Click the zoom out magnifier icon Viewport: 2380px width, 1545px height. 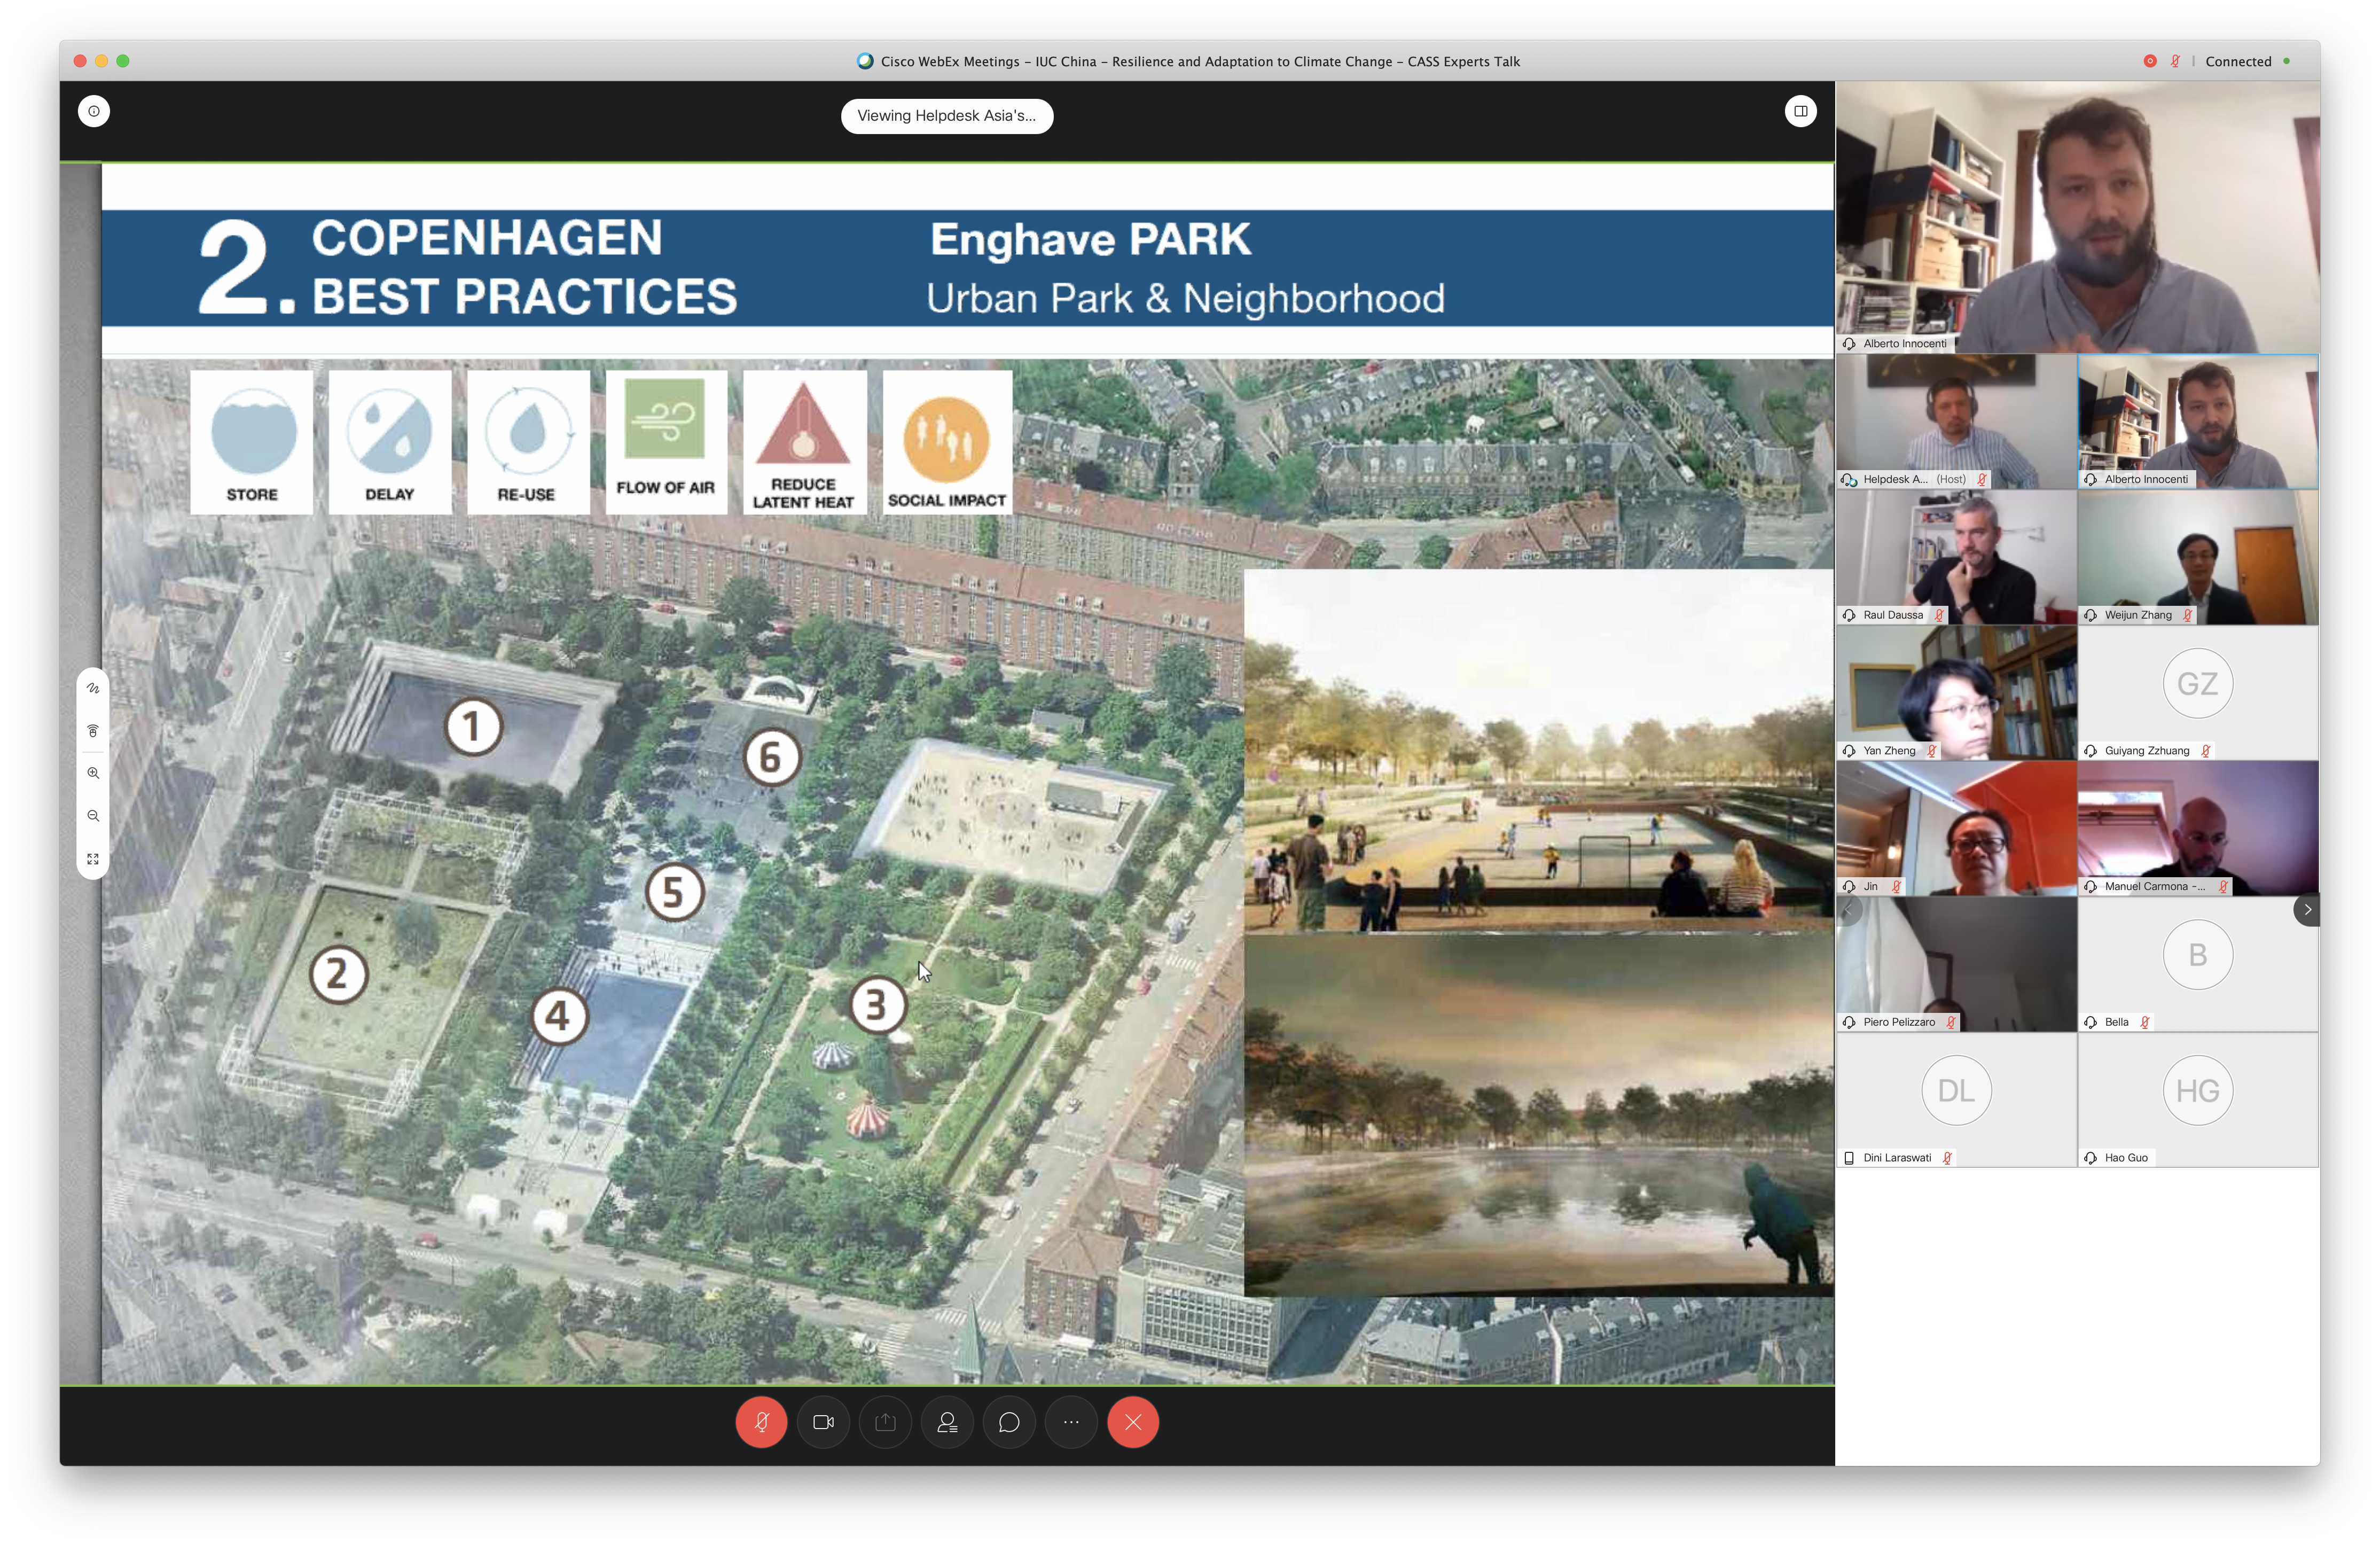point(93,816)
